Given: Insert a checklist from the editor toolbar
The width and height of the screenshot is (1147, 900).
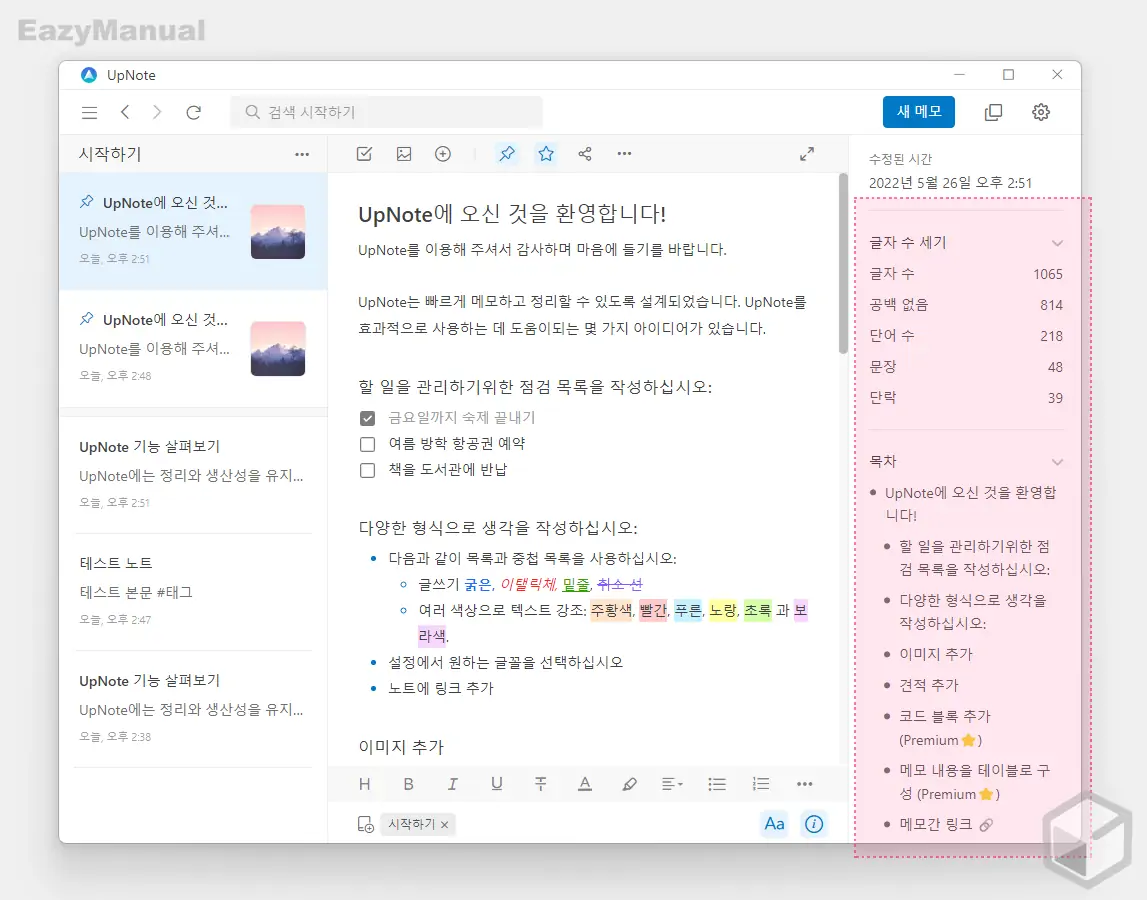Looking at the screenshot, I should pyautogui.click(x=364, y=154).
